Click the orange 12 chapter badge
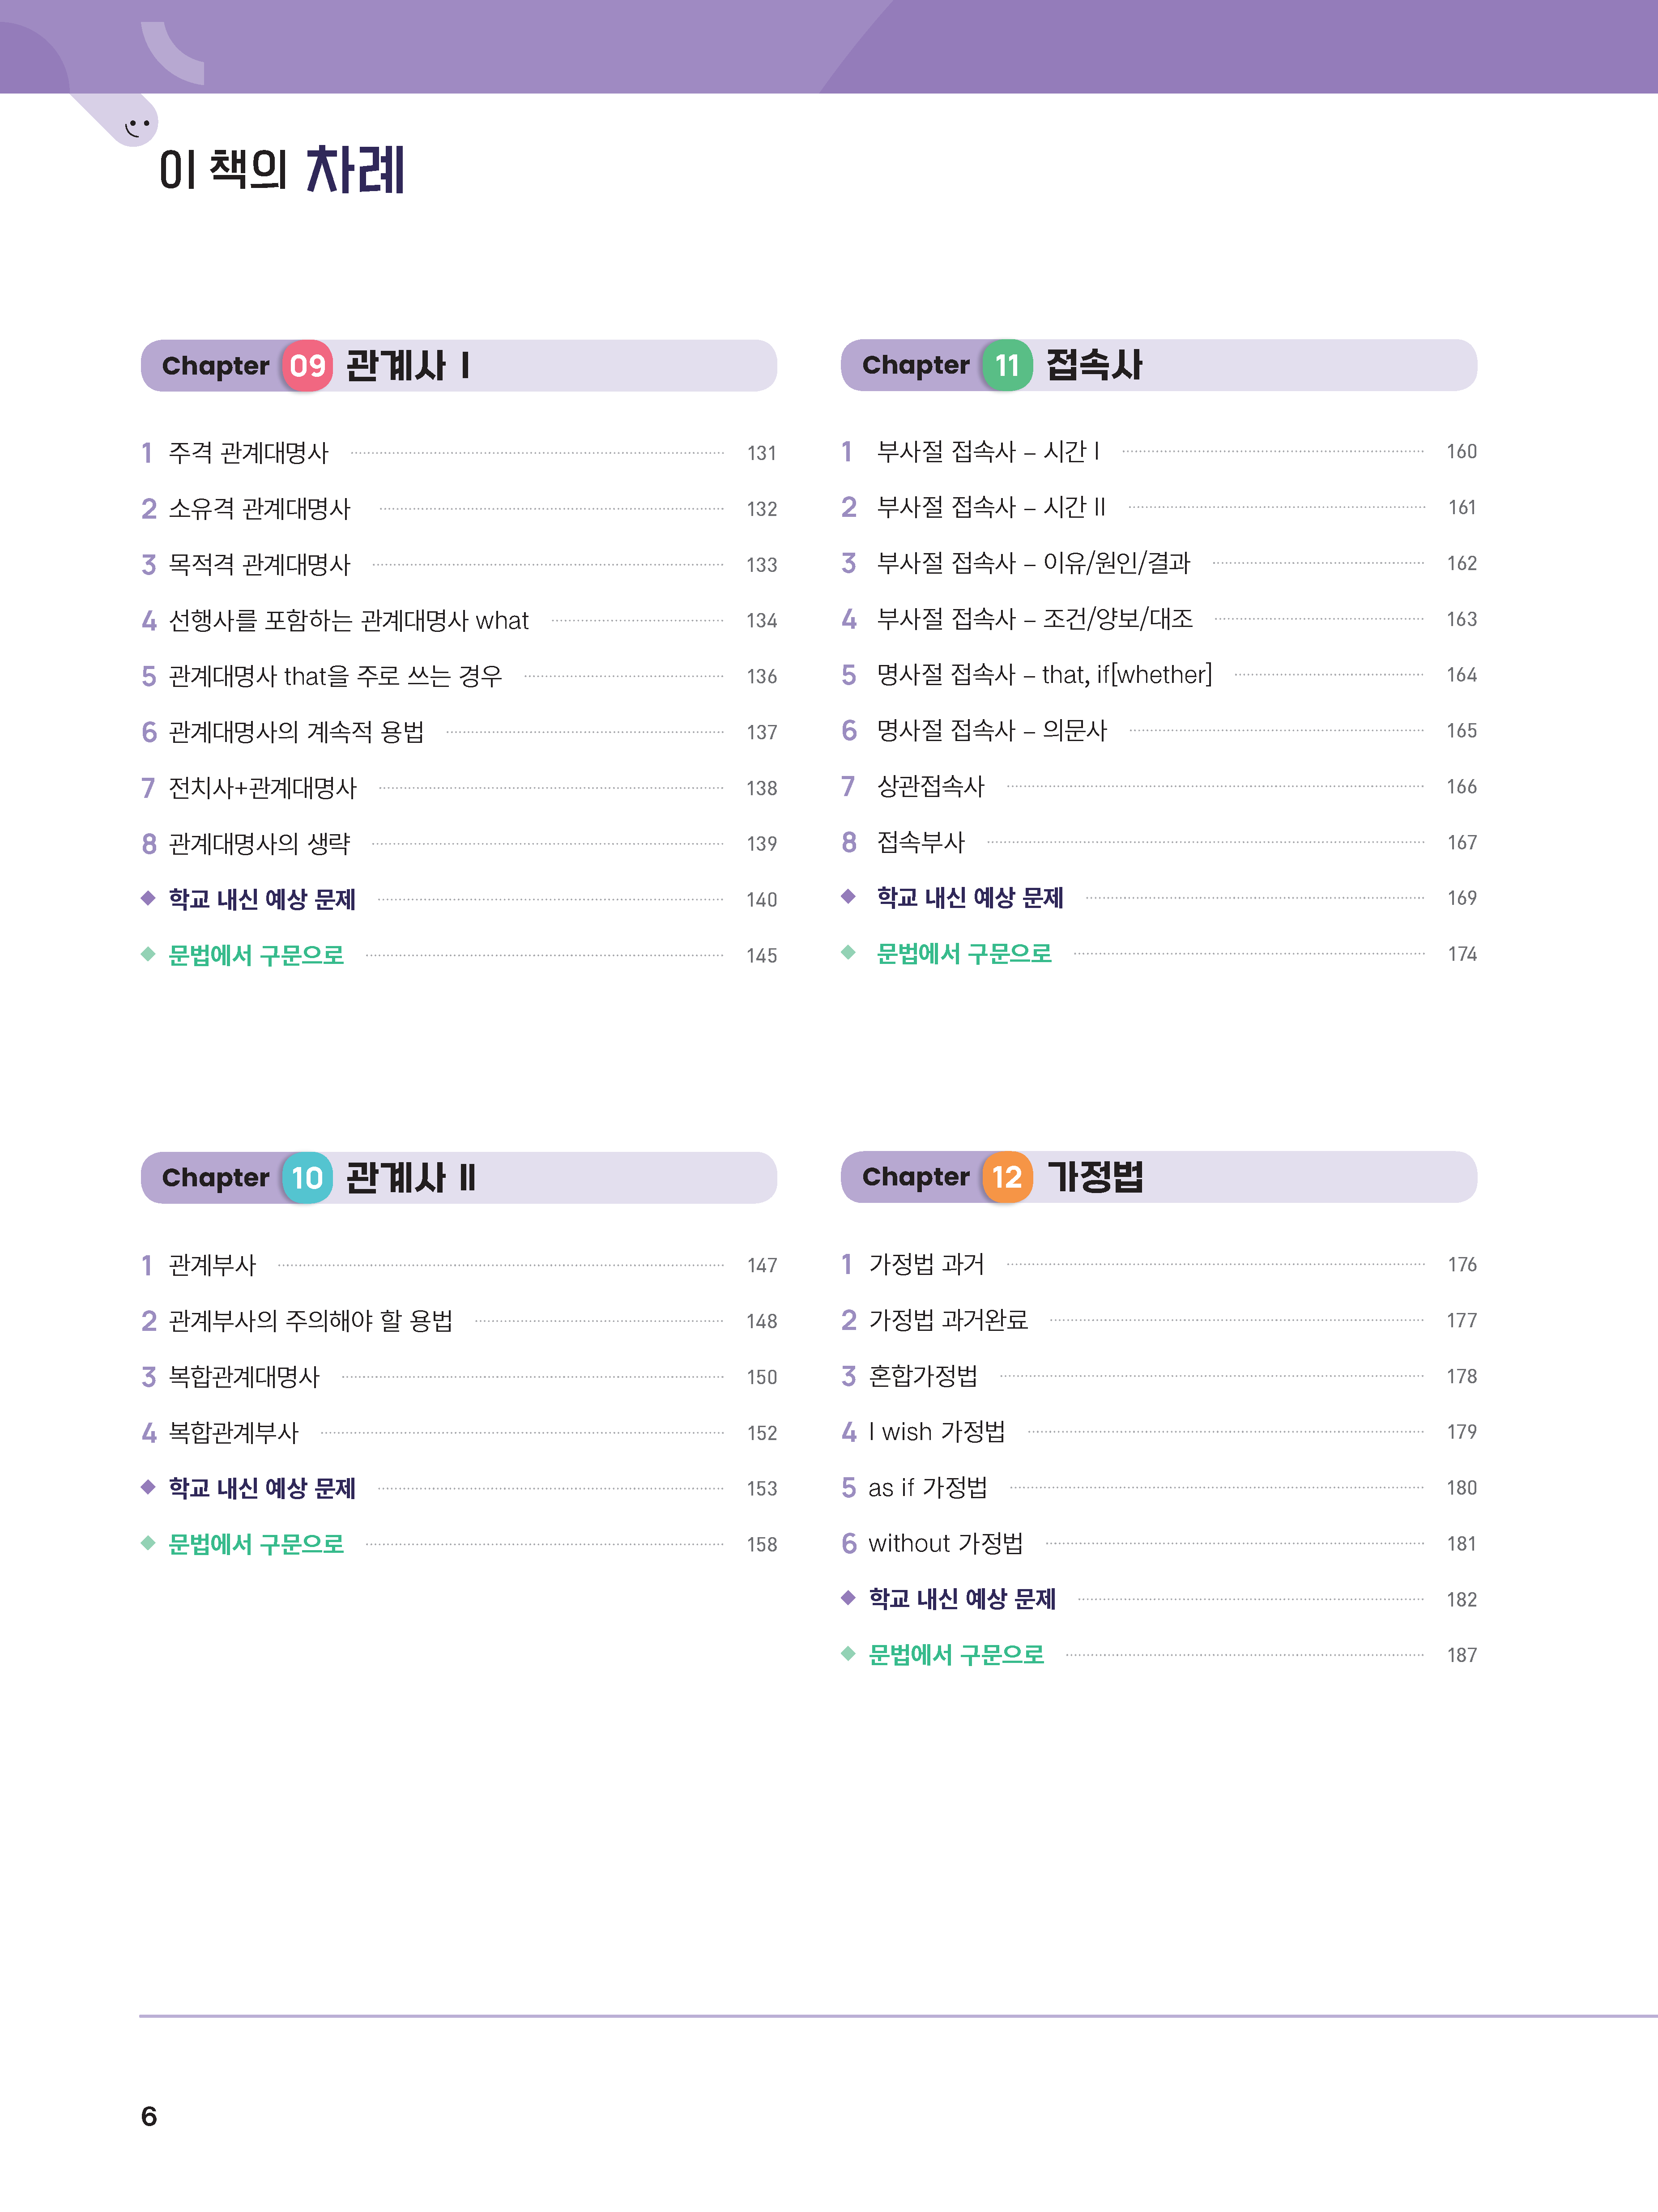 pyautogui.click(x=1007, y=1177)
